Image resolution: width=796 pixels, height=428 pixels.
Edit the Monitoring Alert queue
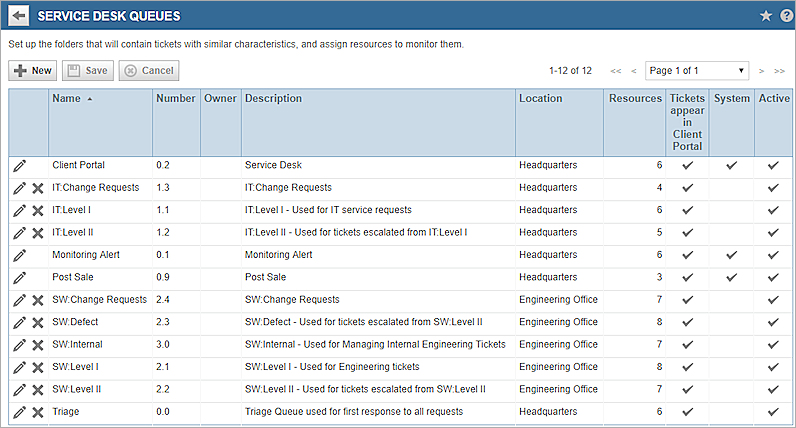click(19, 255)
